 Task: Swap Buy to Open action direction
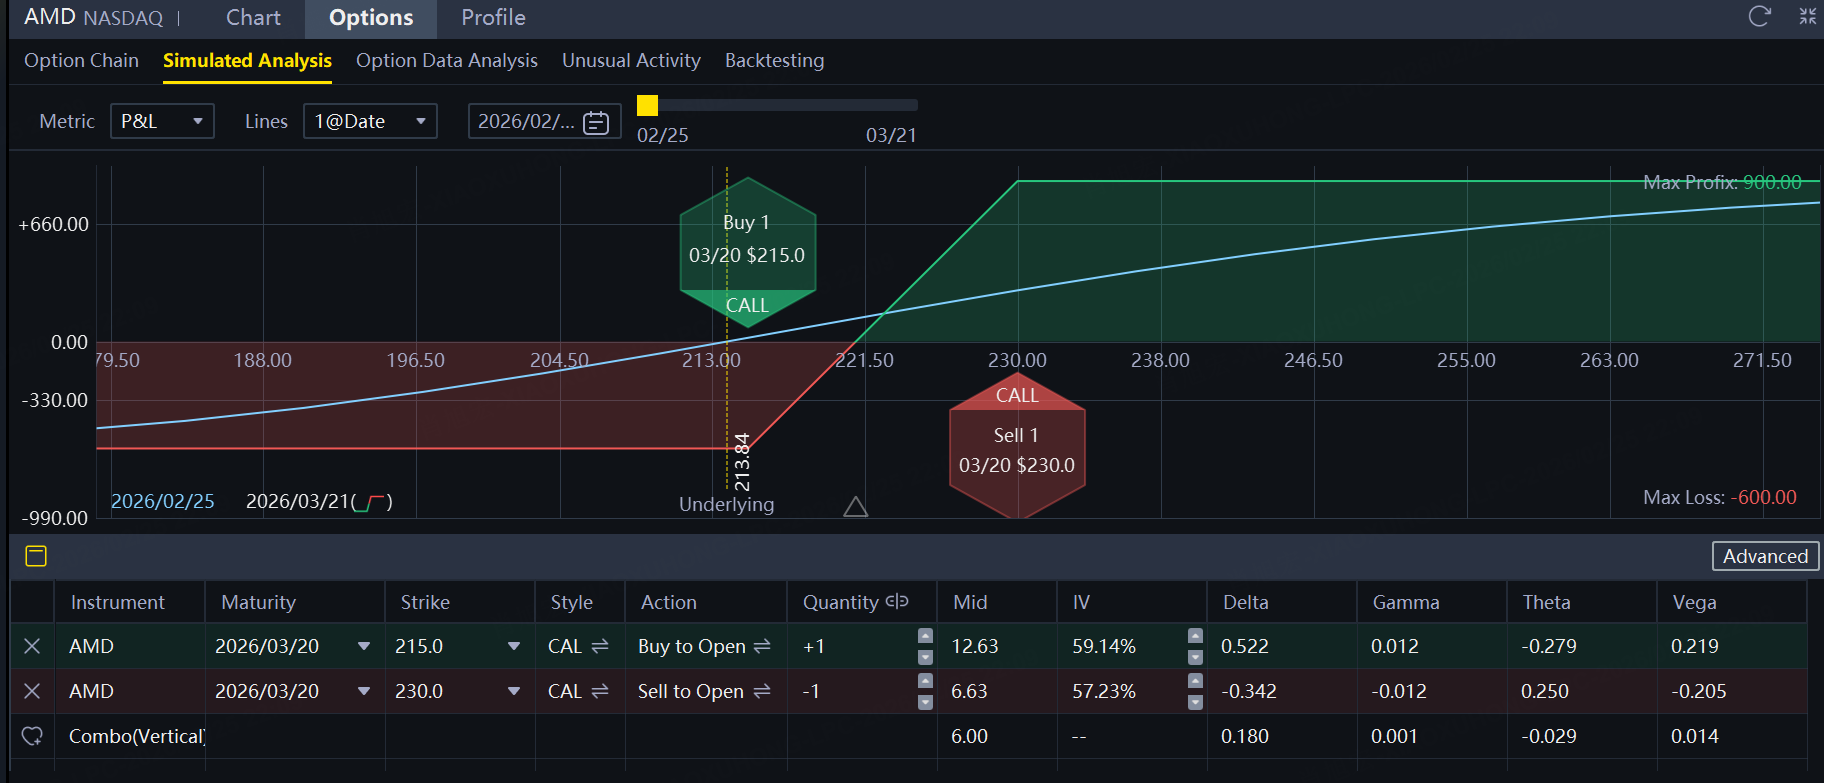(x=762, y=646)
